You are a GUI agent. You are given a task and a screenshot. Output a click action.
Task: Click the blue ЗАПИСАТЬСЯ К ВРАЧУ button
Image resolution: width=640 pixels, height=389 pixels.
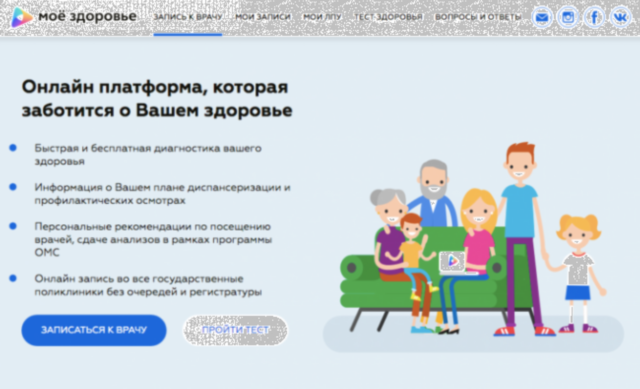[94, 330]
